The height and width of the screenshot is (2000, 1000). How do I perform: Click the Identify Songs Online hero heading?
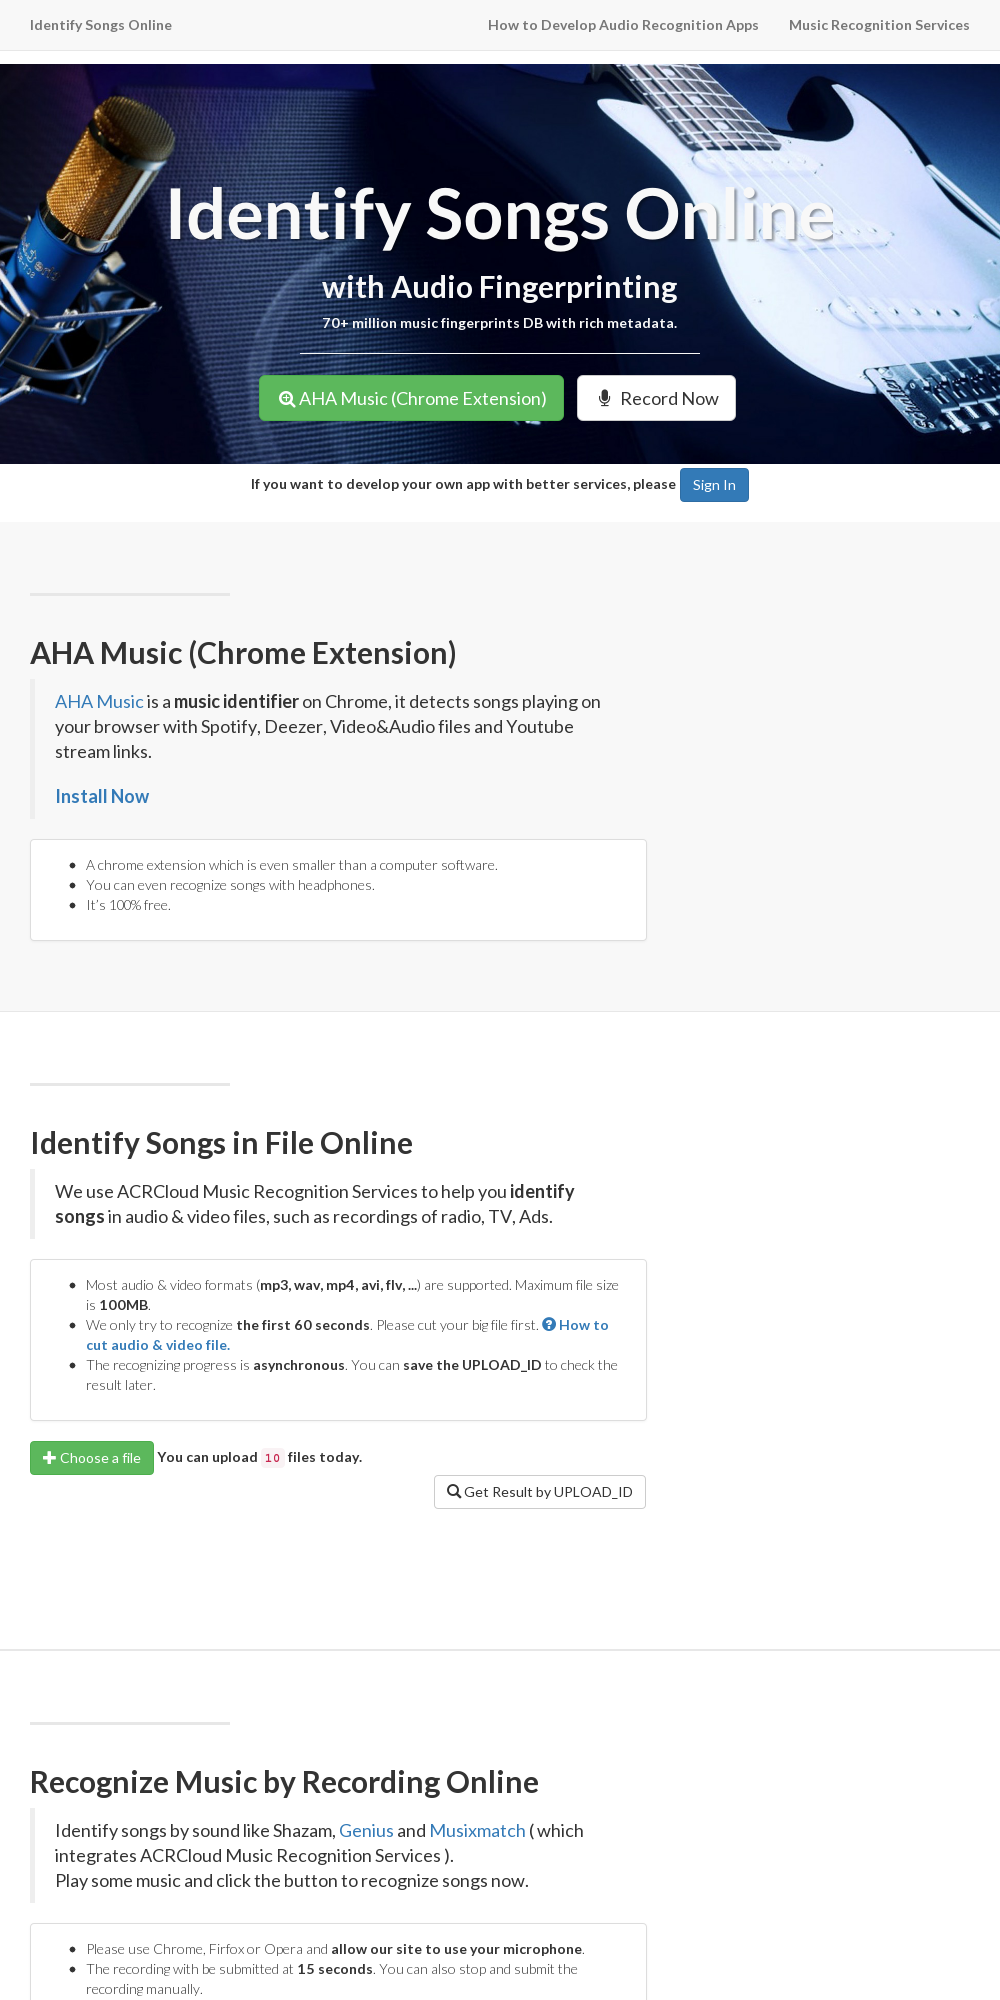coord(500,214)
